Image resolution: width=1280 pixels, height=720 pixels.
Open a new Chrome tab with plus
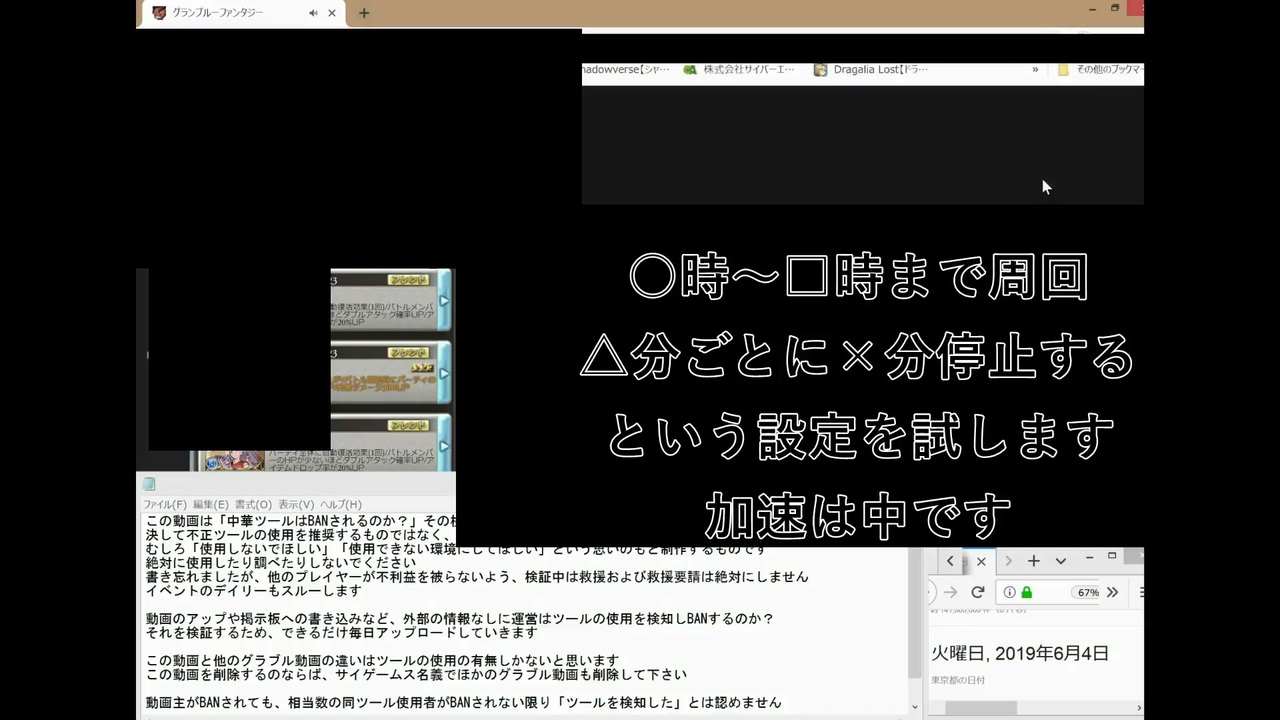point(364,13)
